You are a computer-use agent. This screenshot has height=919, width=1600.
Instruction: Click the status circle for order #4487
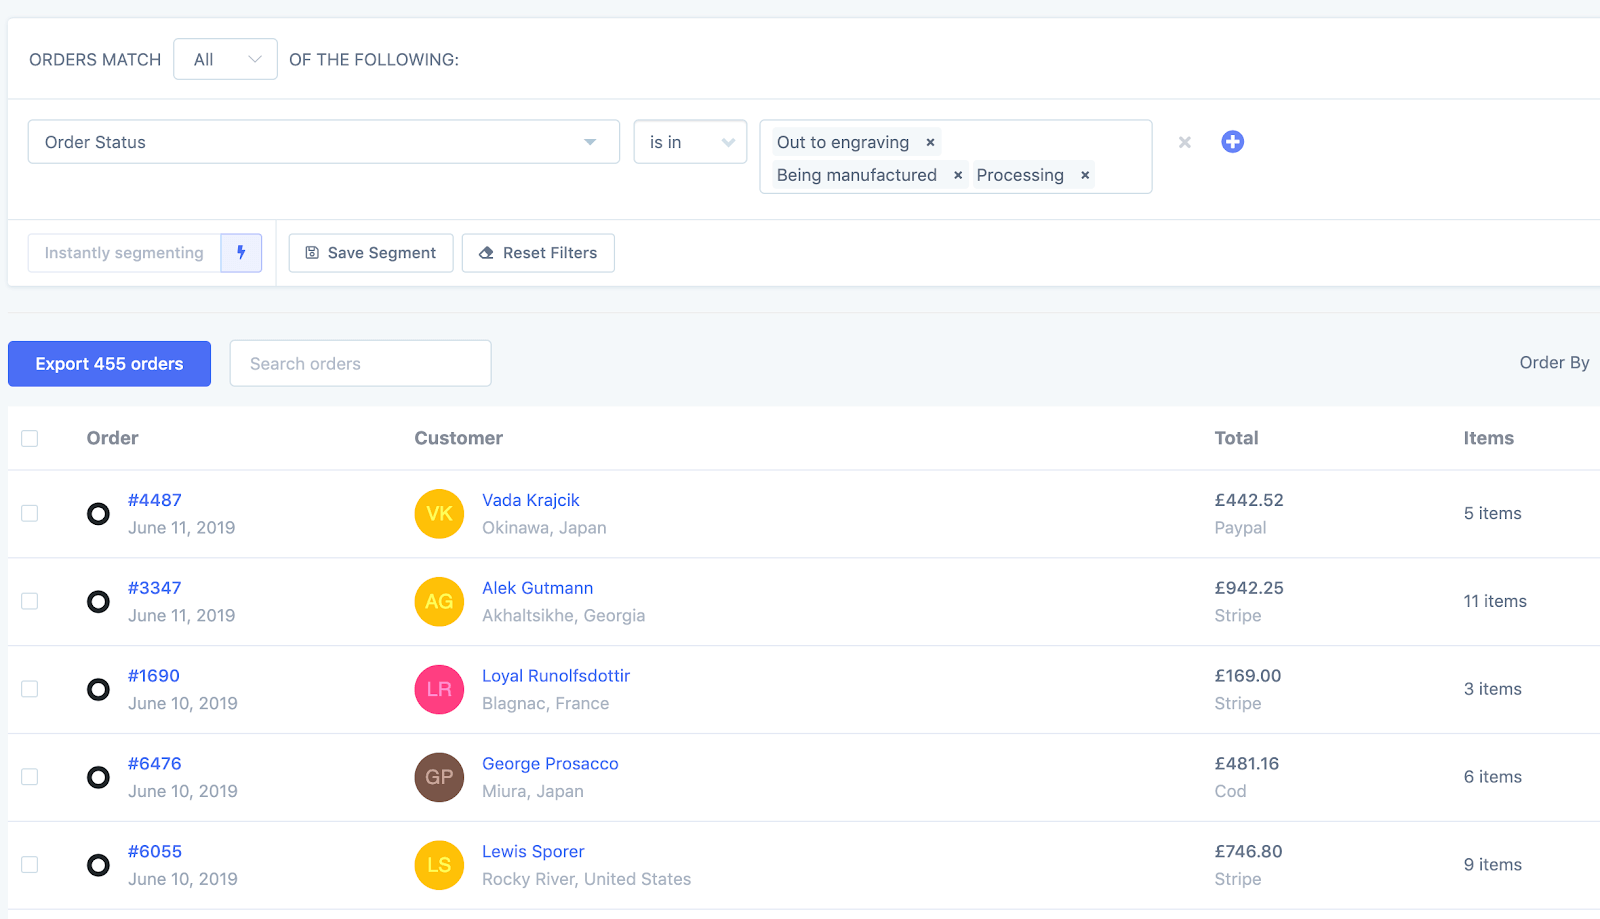(x=98, y=514)
